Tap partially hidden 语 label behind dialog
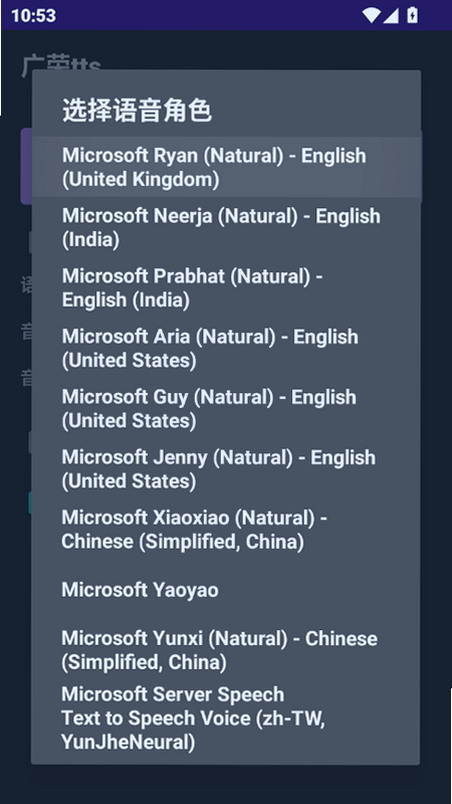The width and height of the screenshot is (452, 804). click(x=26, y=286)
